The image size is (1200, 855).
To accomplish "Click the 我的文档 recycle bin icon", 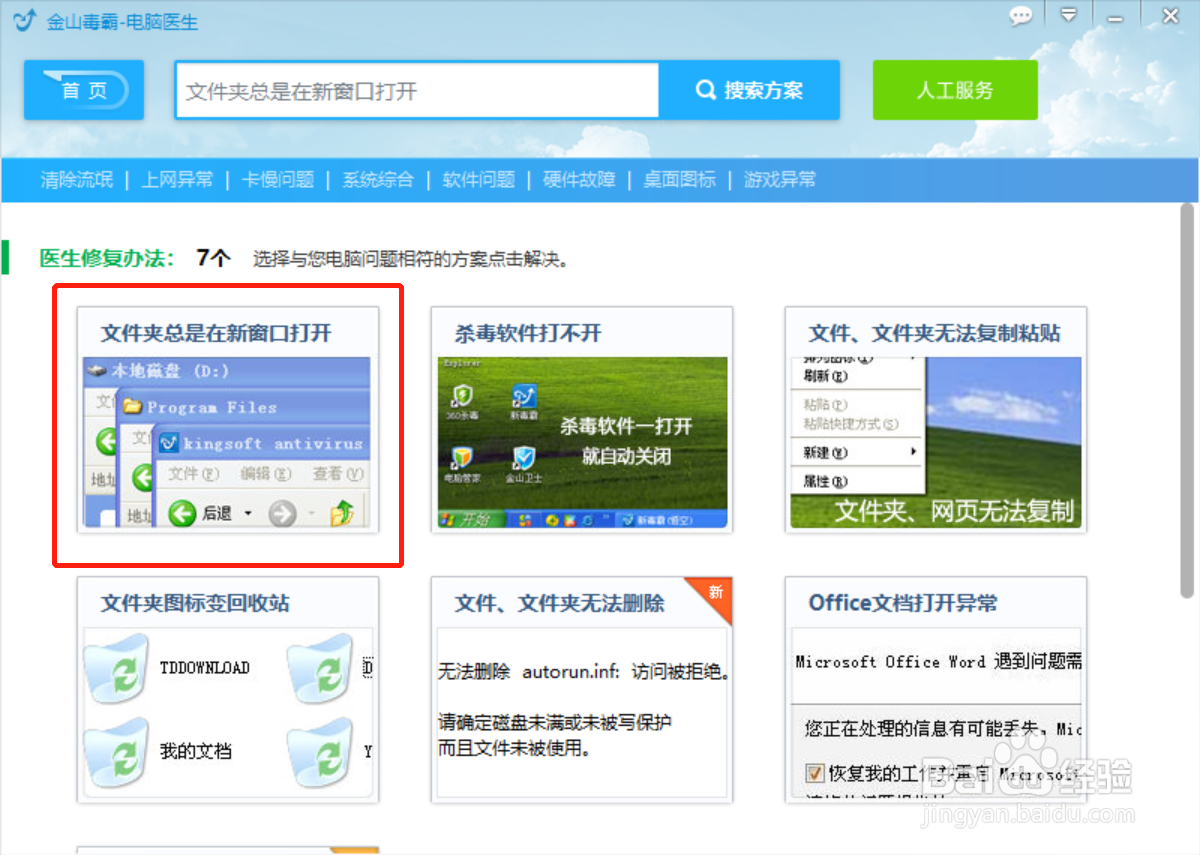I will 116,752.
